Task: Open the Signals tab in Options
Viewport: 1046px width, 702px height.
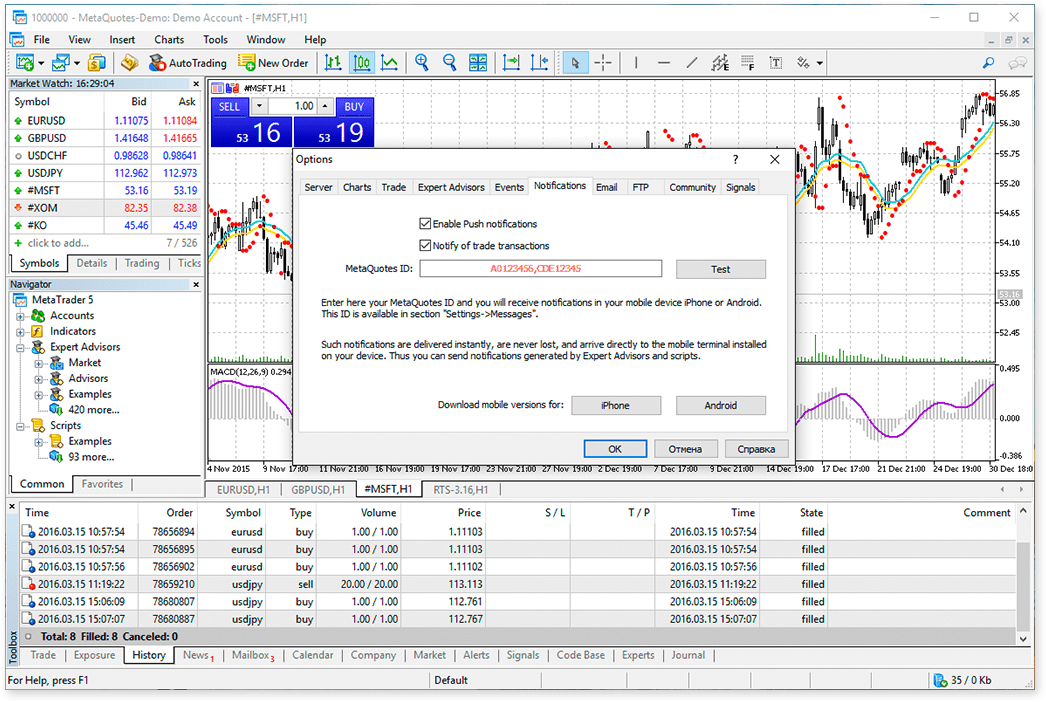Action: click(x=740, y=188)
